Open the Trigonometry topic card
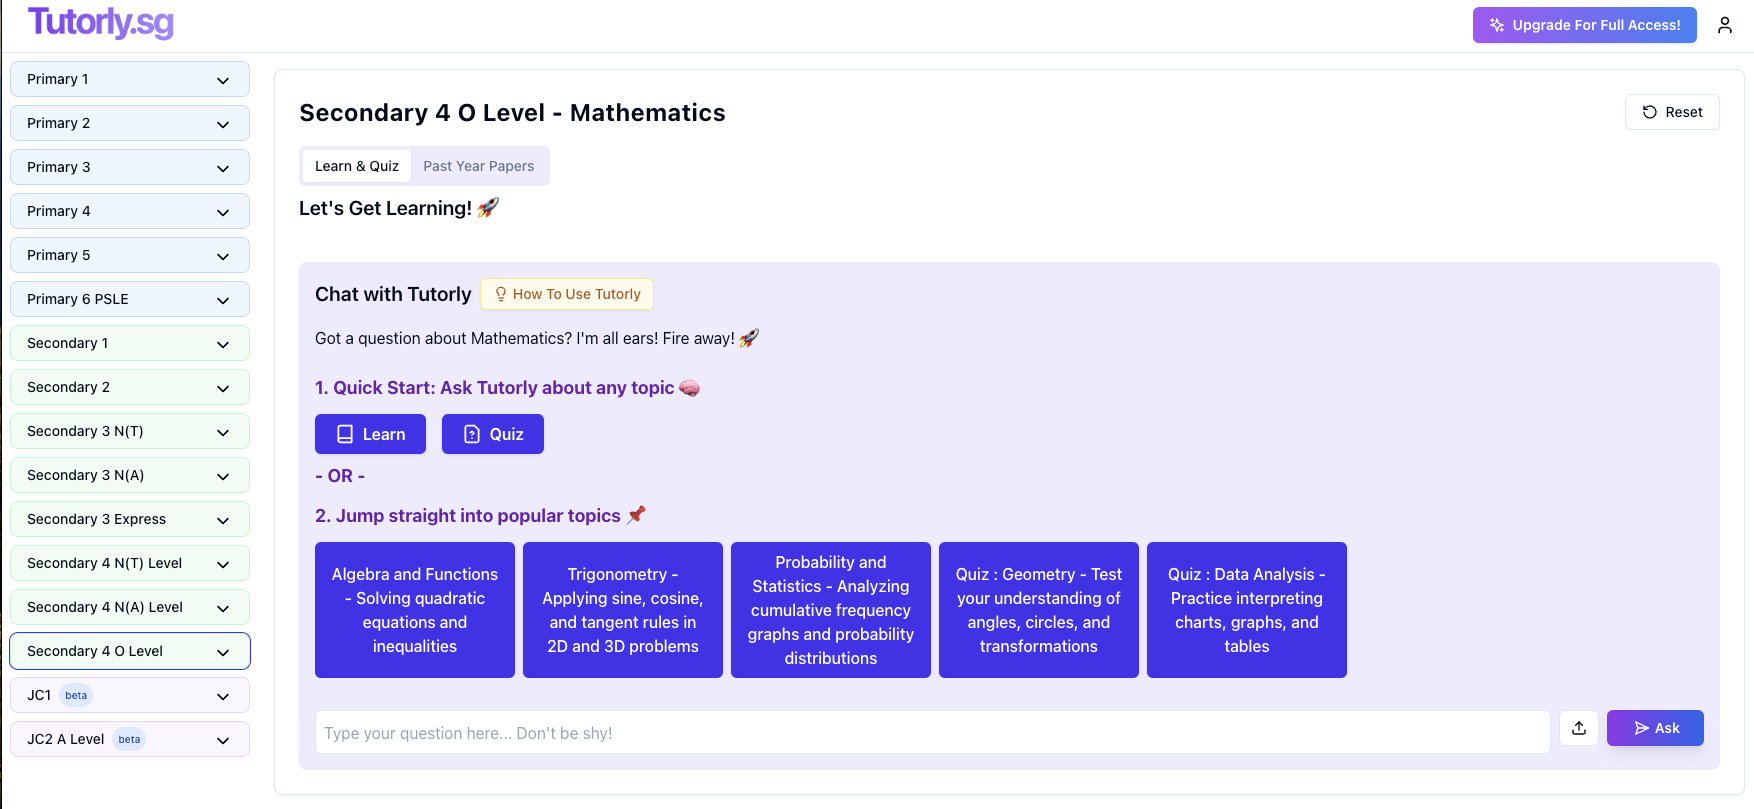Viewport: 1754px width, 809px height. (x=623, y=610)
